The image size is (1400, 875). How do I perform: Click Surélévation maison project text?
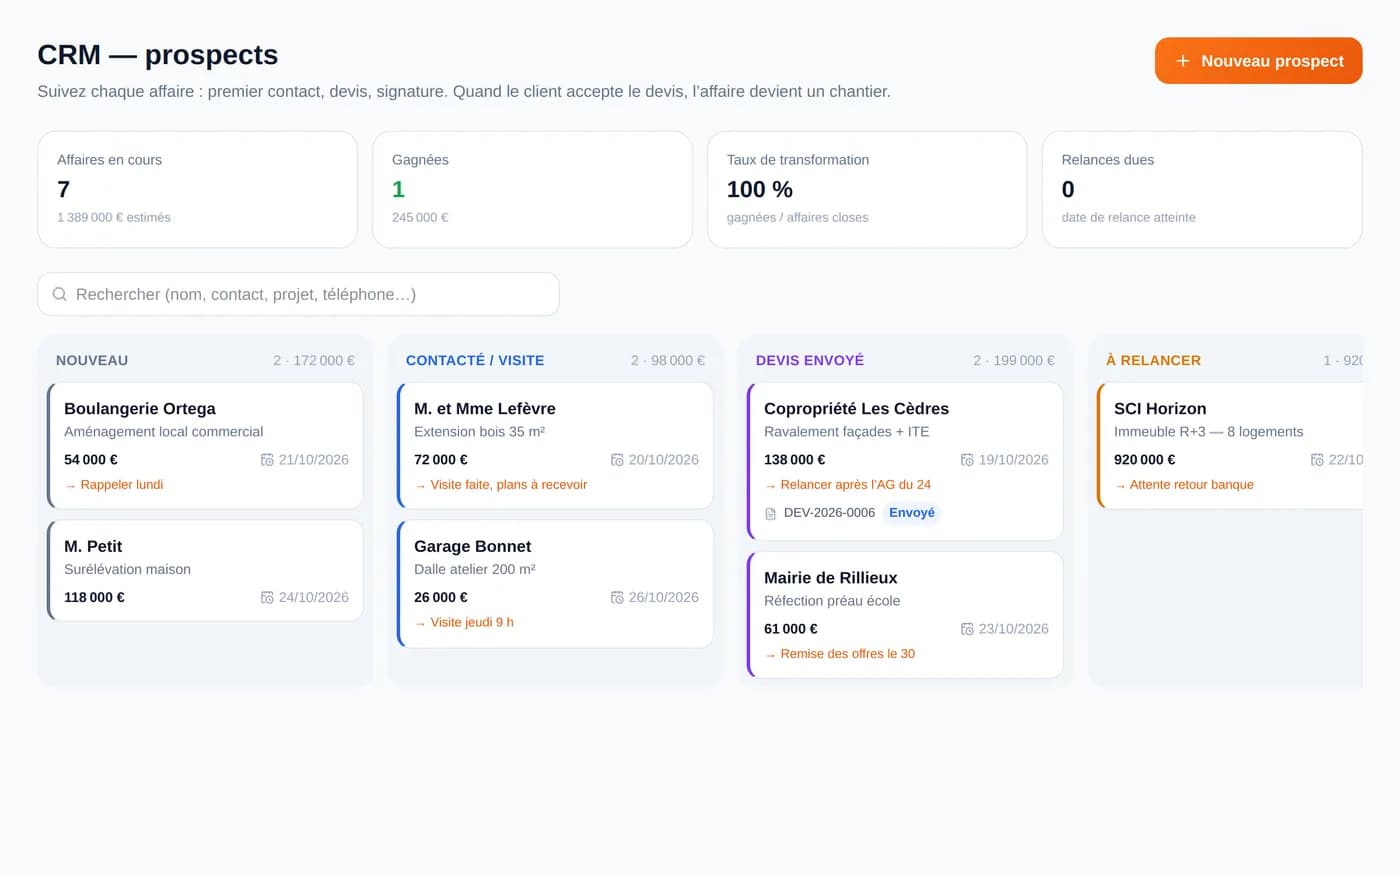[127, 569]
